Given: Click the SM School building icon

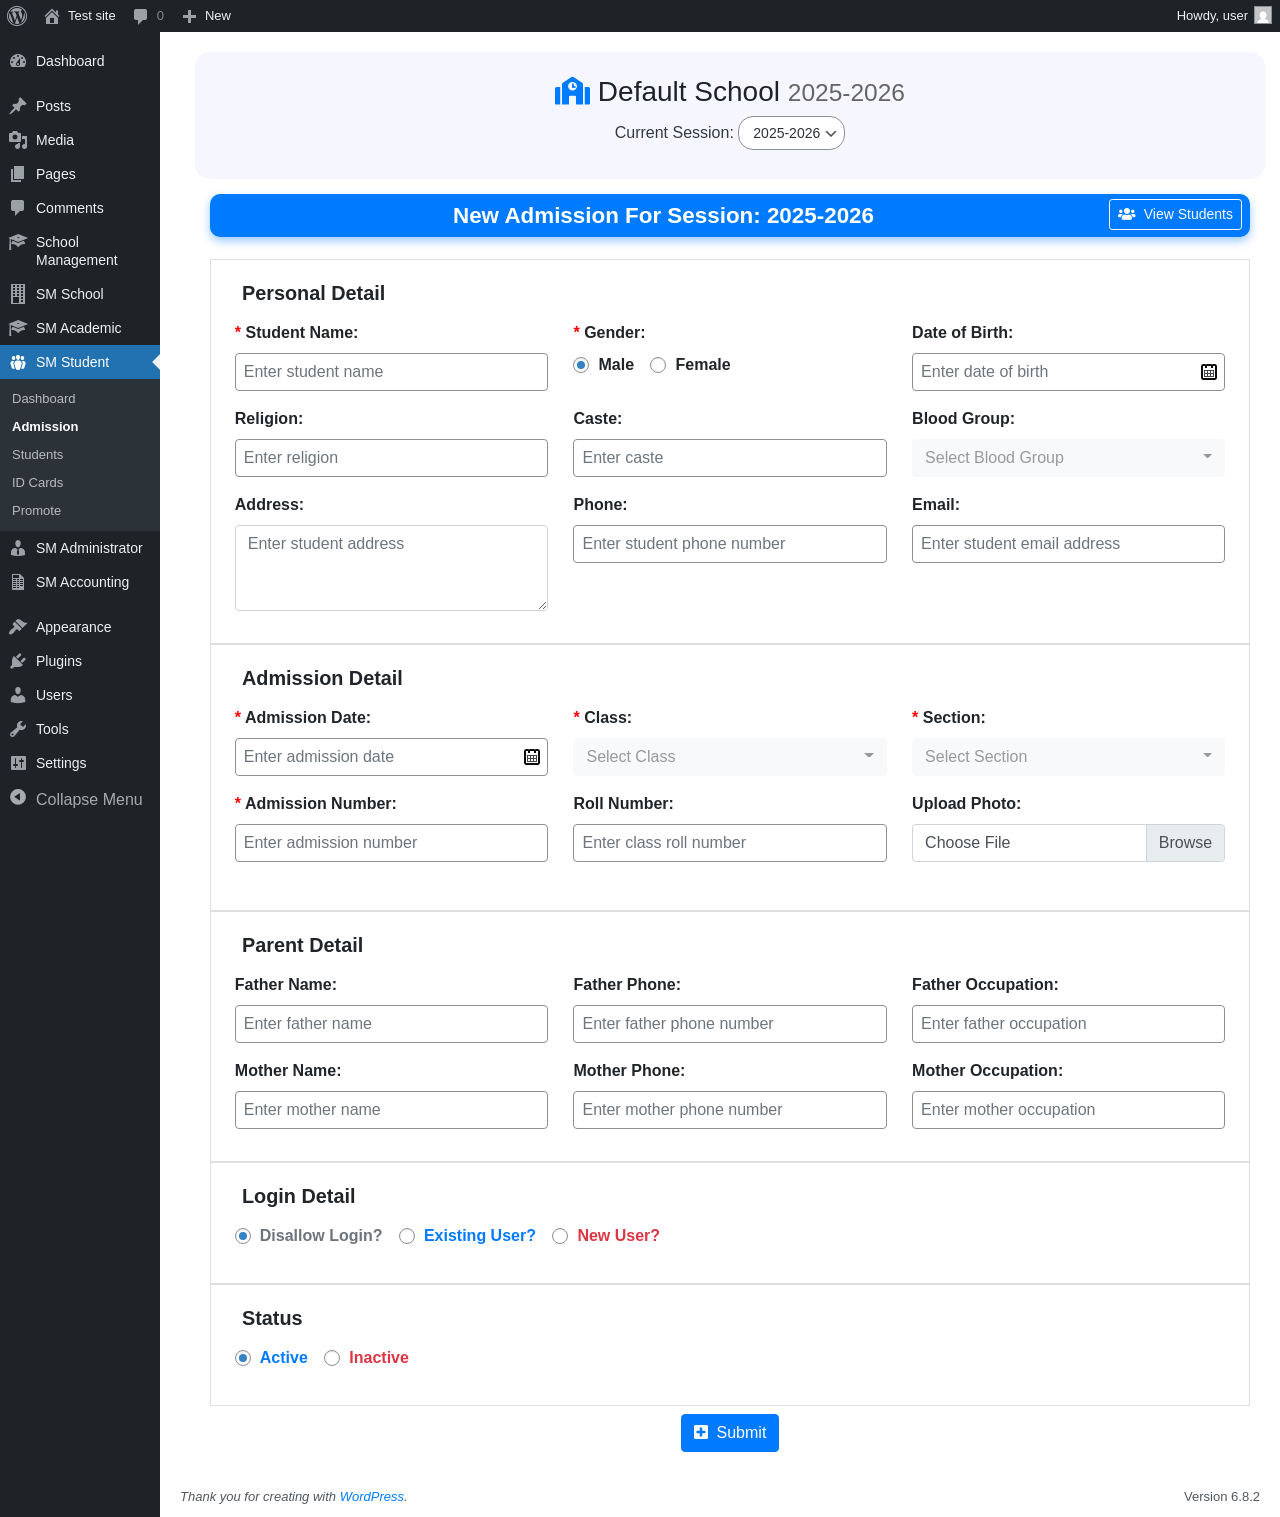Looking at the screenshot, I should 18,294.
